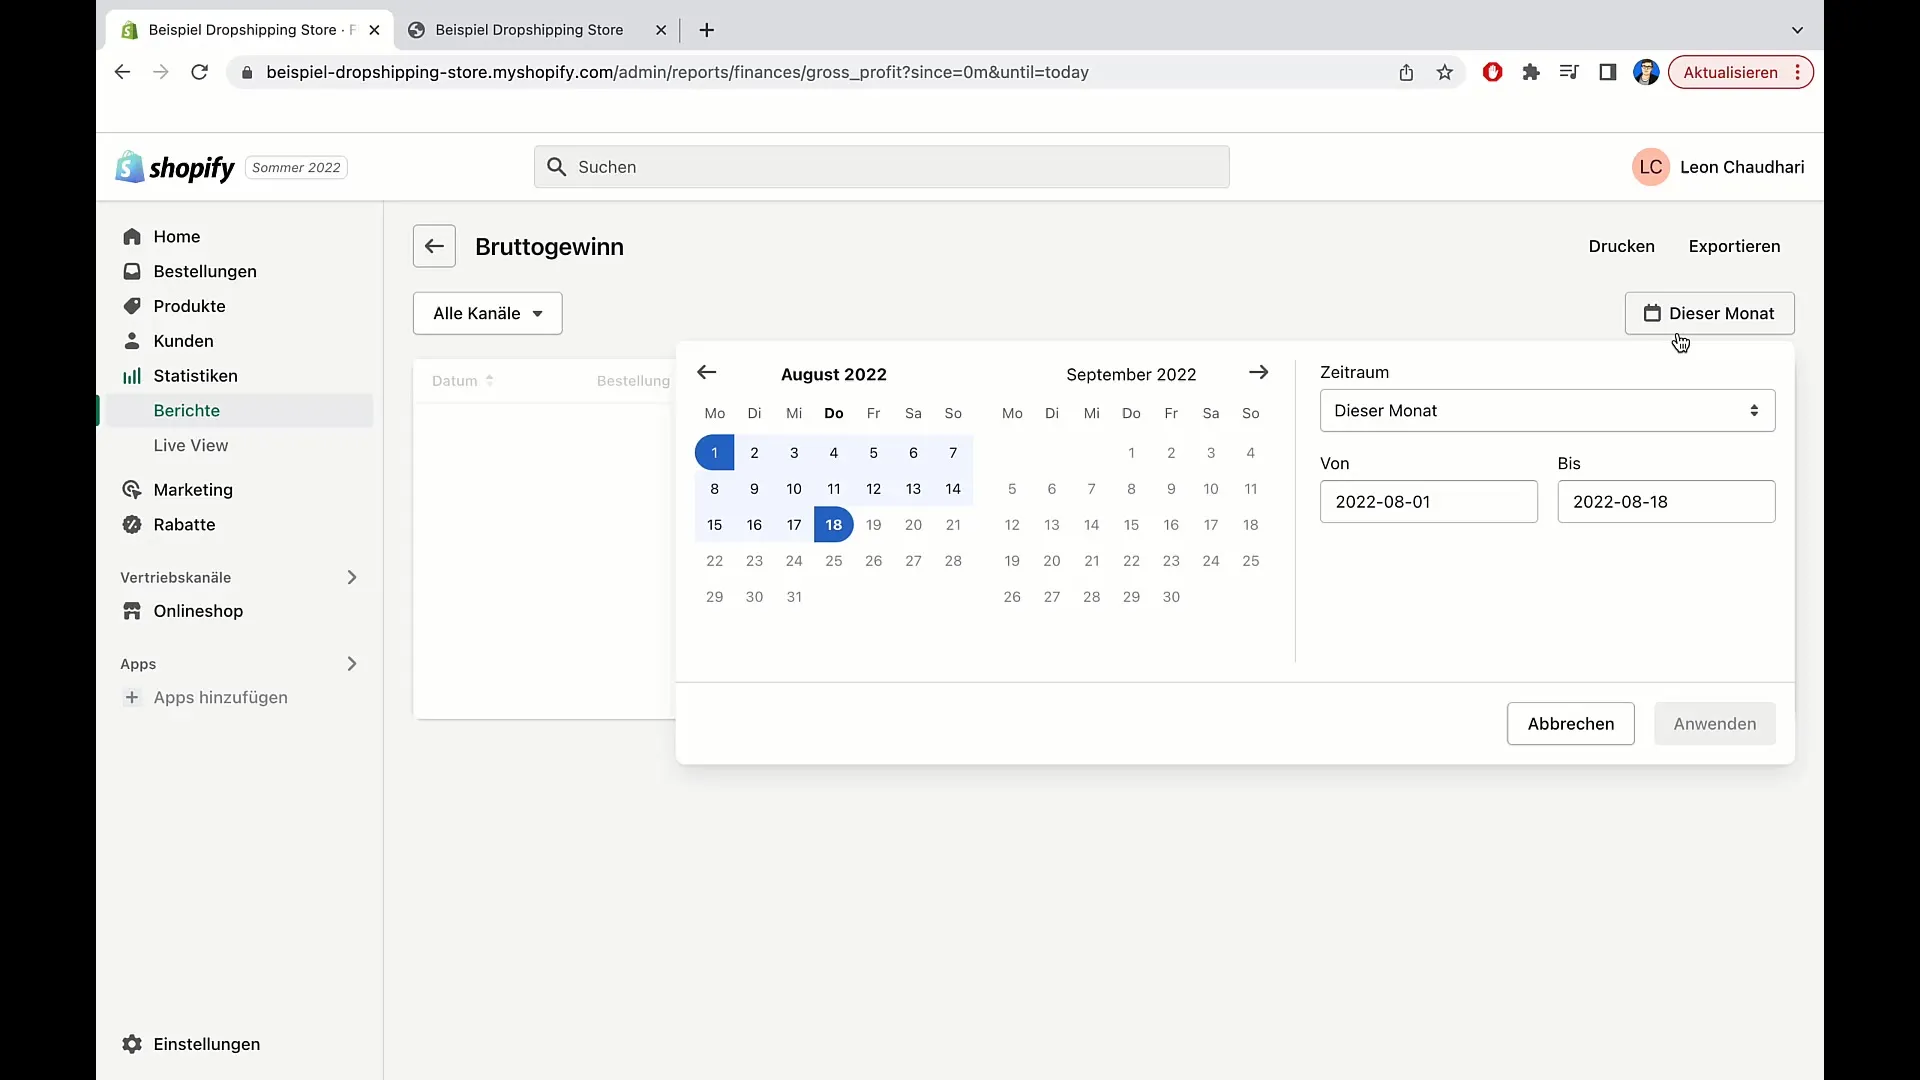Open the share page icon in address bar

click(1406, 72)
